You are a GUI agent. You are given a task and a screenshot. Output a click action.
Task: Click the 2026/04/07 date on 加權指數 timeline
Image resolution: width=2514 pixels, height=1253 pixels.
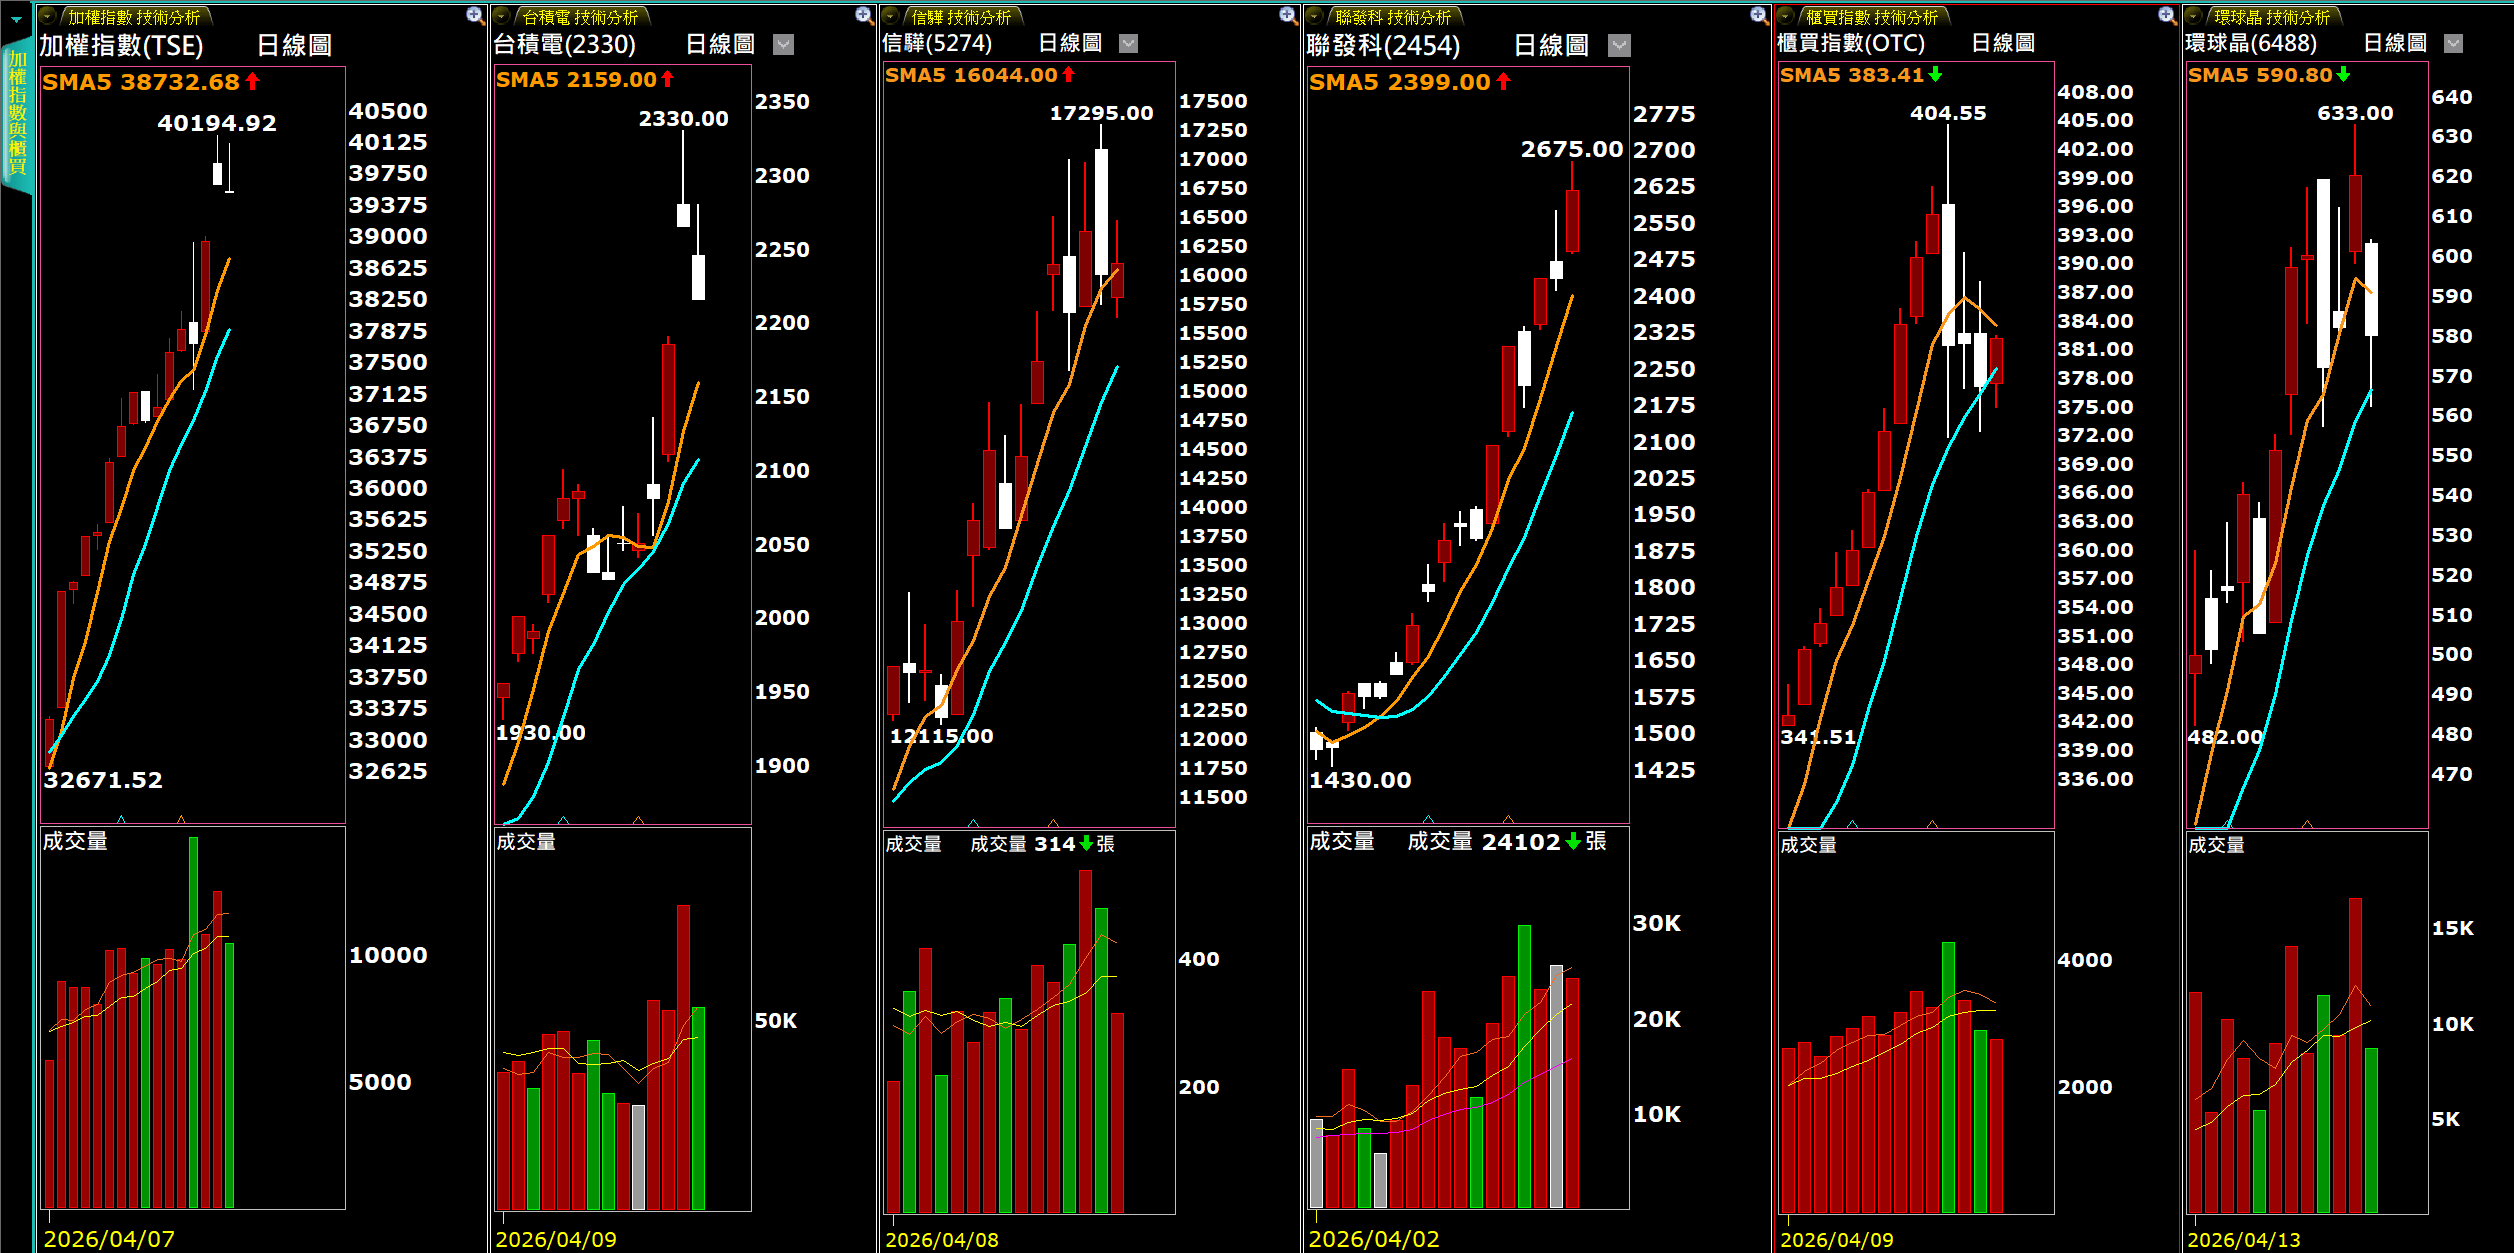pyautogui.click(x=109, y=1239)
